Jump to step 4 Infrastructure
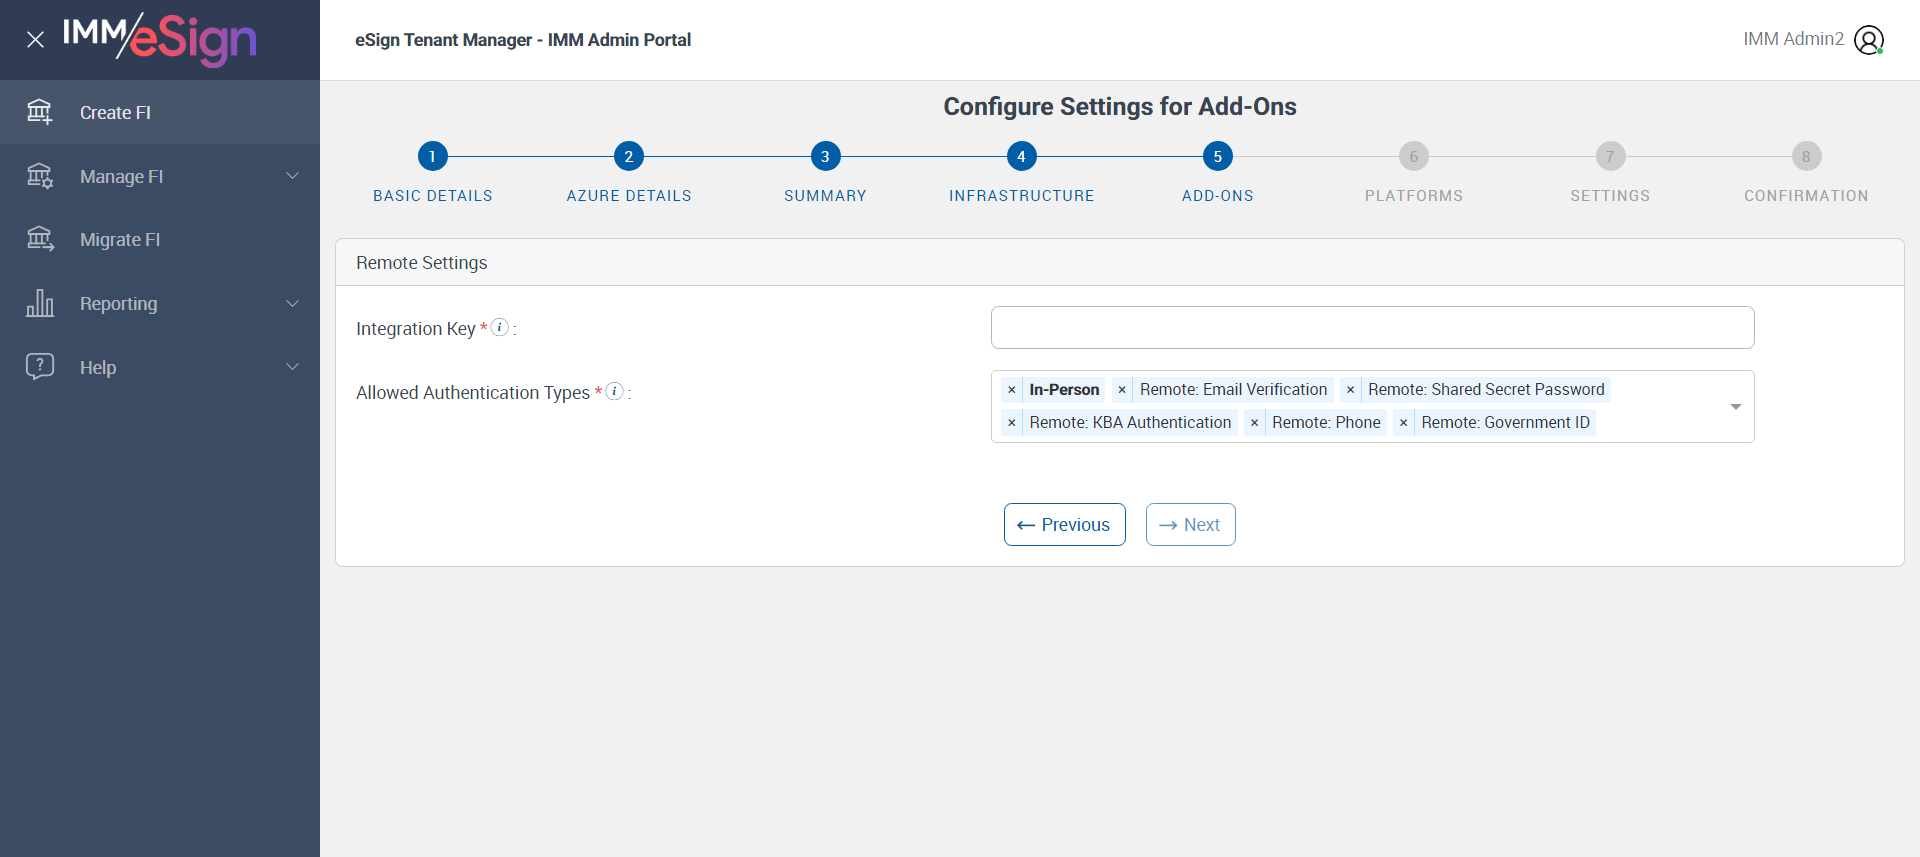 tap(1021, 156)
